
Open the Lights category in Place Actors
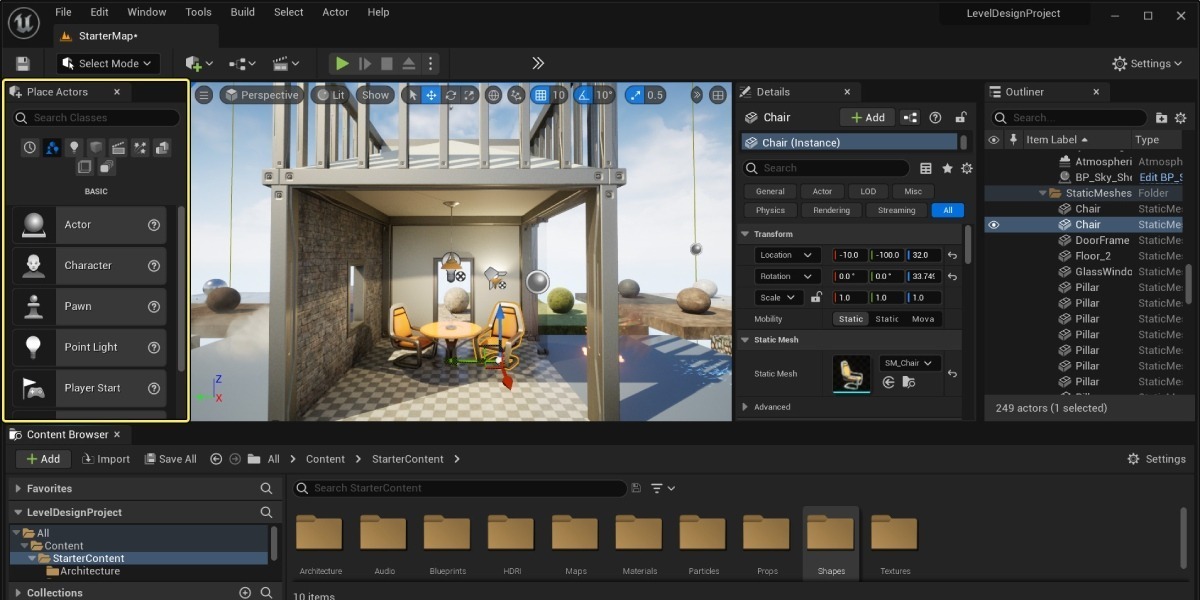pos(74,148)
